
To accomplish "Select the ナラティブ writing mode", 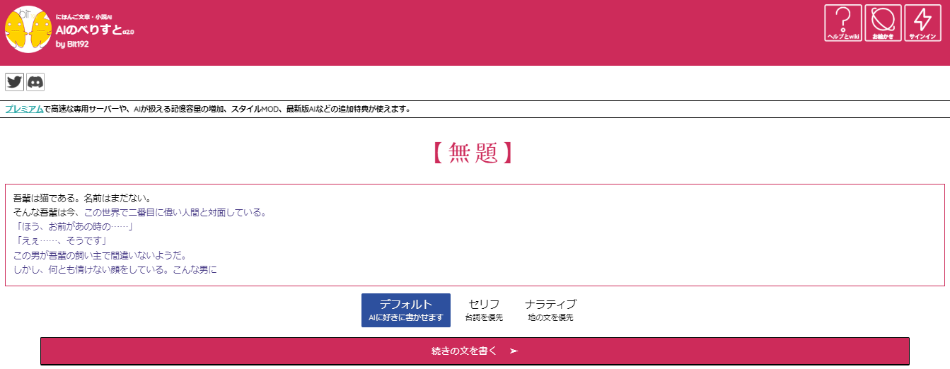I will click(550, 310).
